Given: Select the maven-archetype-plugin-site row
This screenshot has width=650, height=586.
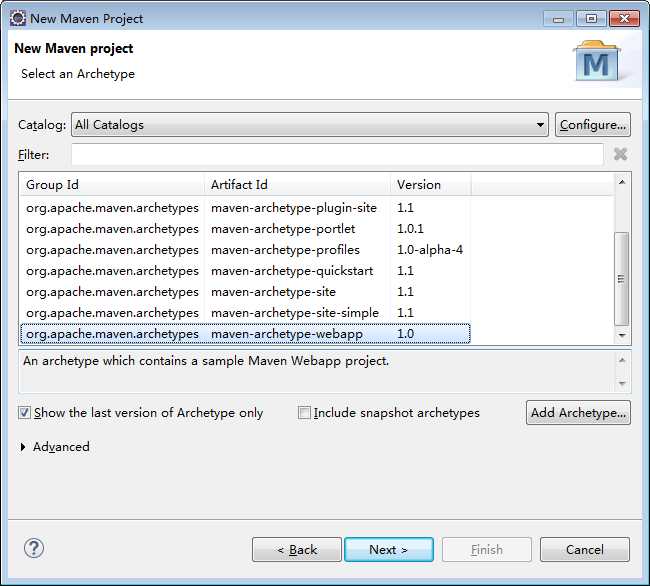Looking at the screenshot, I should point(245,208).
